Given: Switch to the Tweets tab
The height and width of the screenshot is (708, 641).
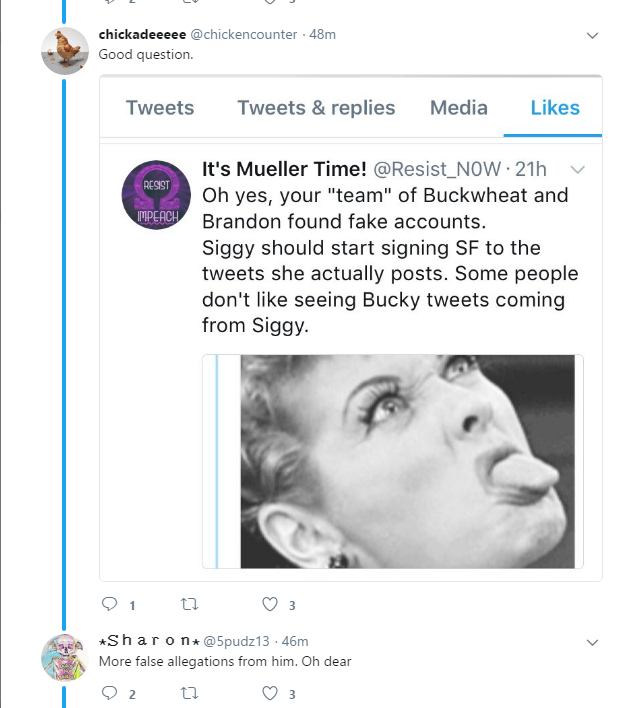Looking at the screenshot, I should (160, 108).
